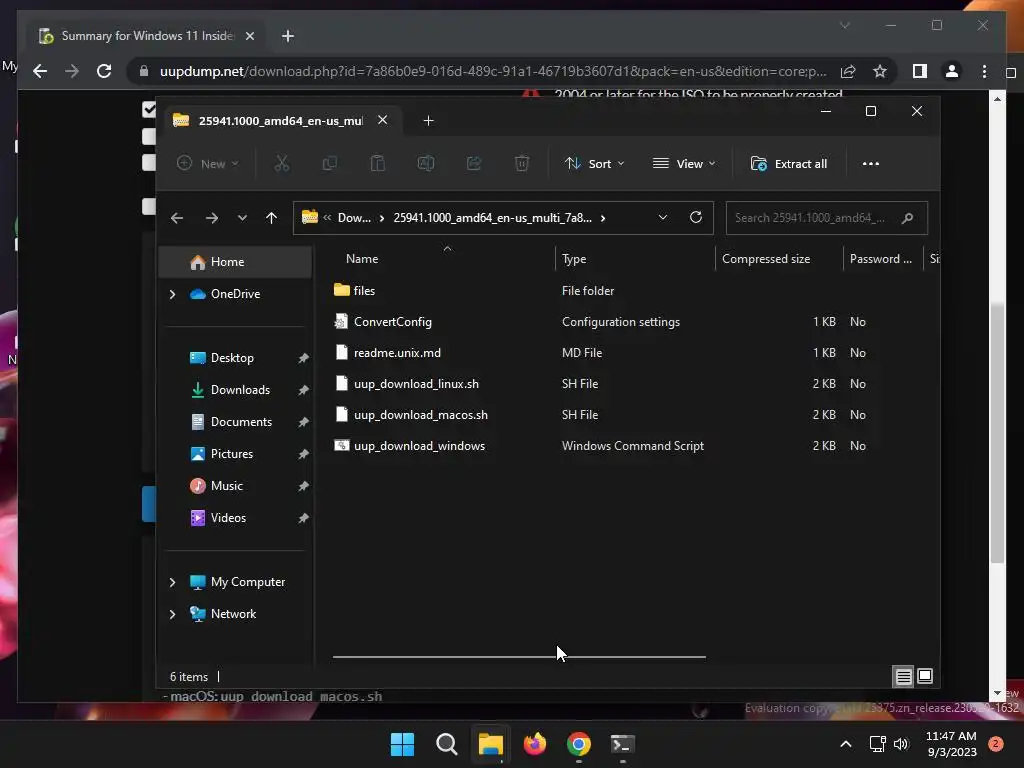Viewport: 1024px width, 768px height.
Task: Go back in Chrome browser
Action: [40, 71]
